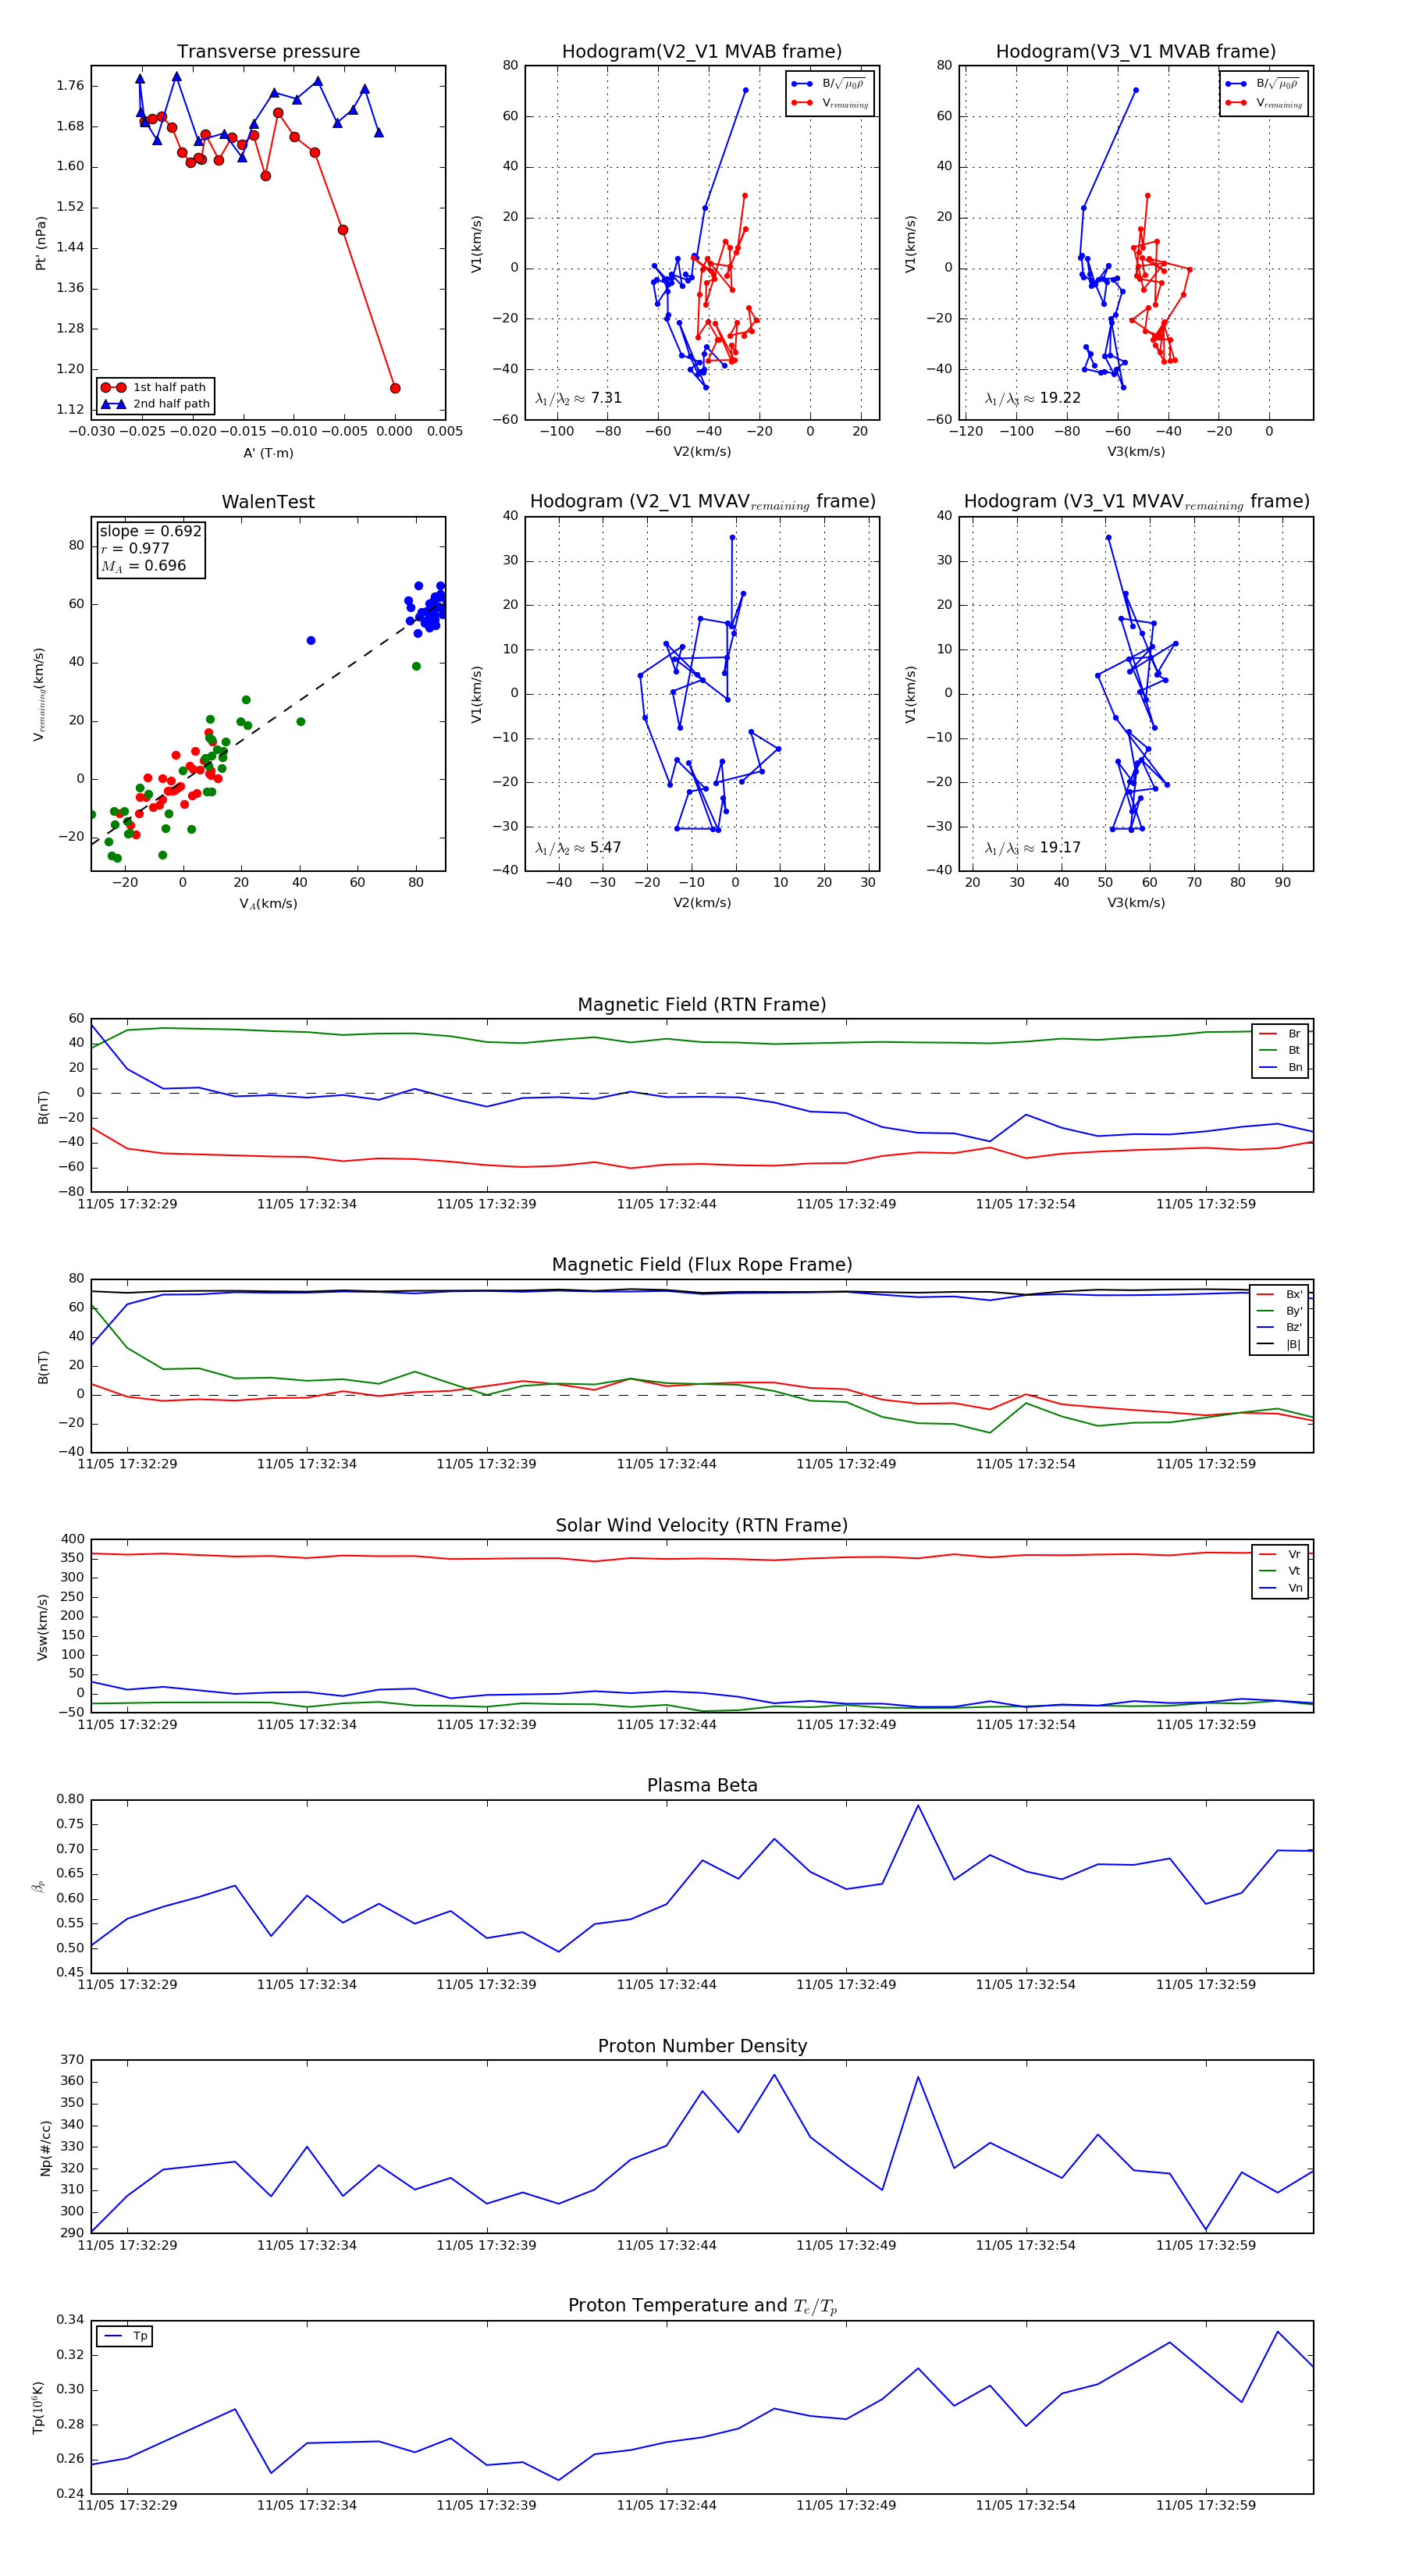Click the 'r = 0.977' annotation
1405x2576 pixels.
pyautogui.click(x=135, y=548)
